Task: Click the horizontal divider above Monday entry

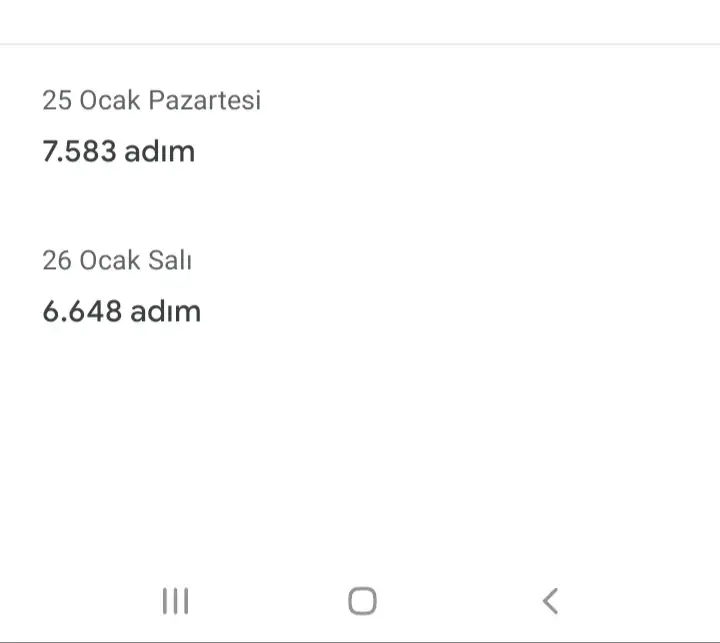Action: point(360,44)
